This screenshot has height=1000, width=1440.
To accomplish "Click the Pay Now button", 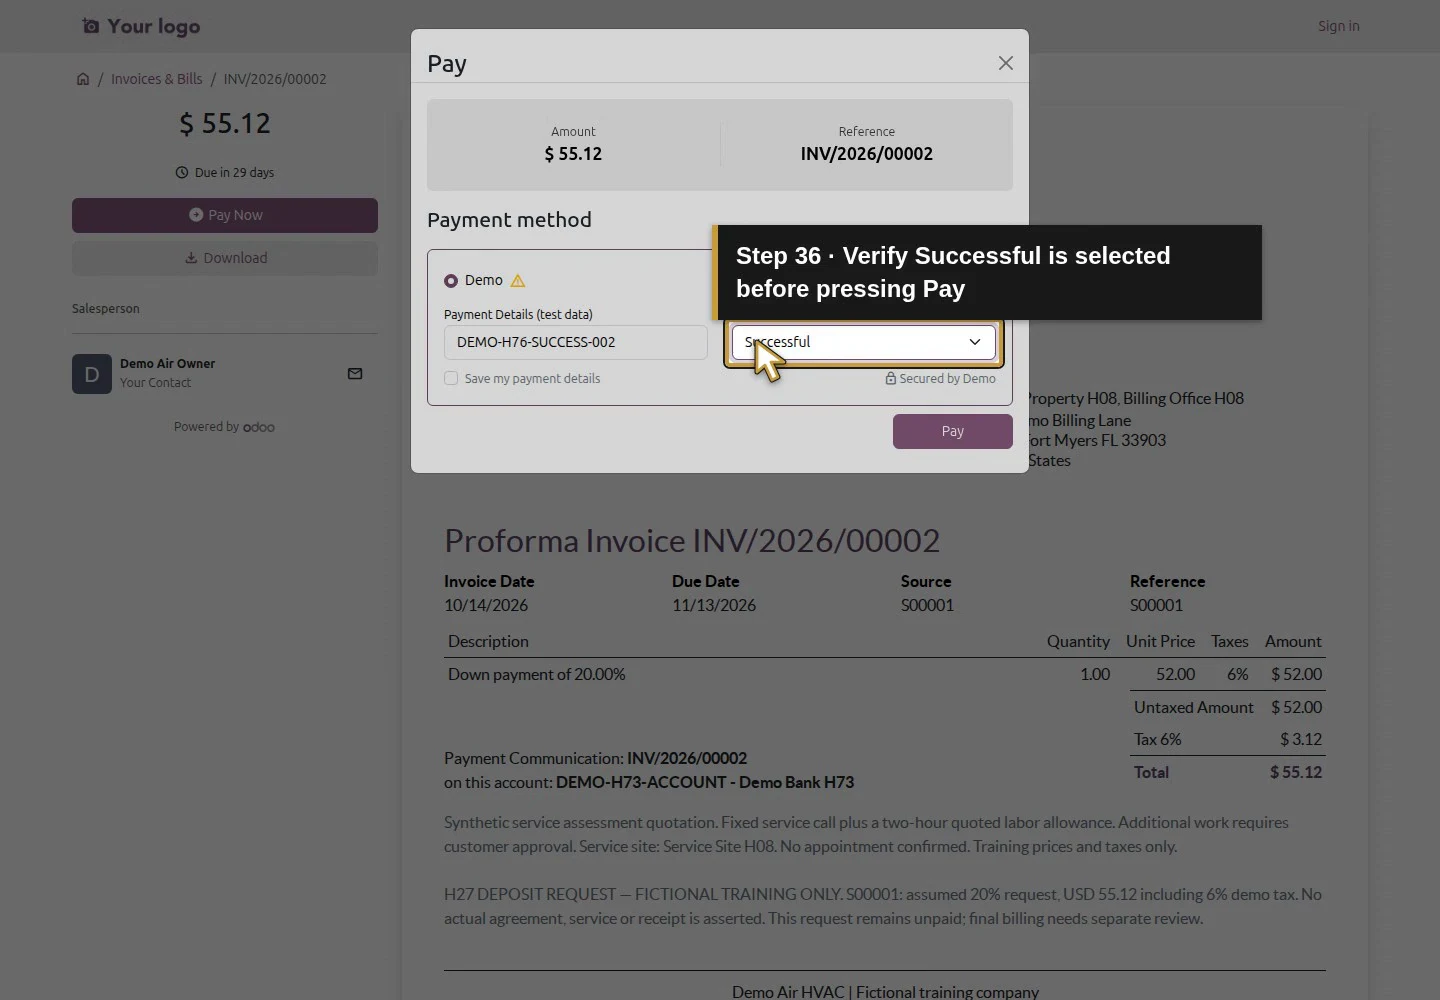I will (225, 215).
